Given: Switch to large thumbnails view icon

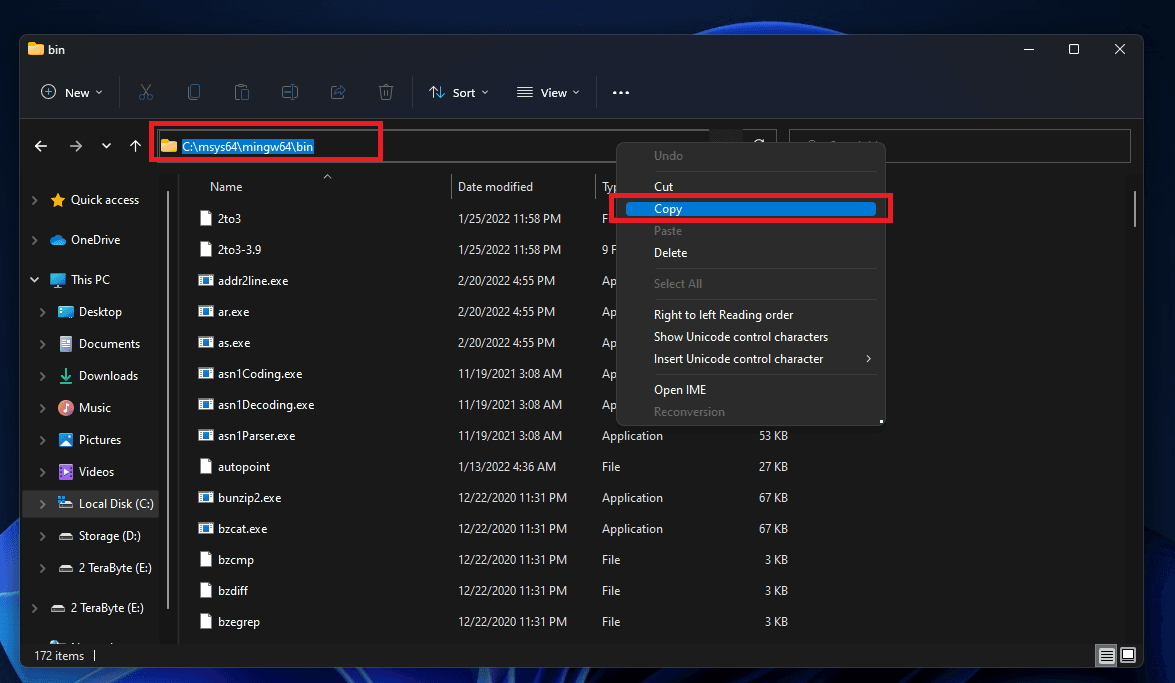Looking at the screenshot, I should point(1128,656).
